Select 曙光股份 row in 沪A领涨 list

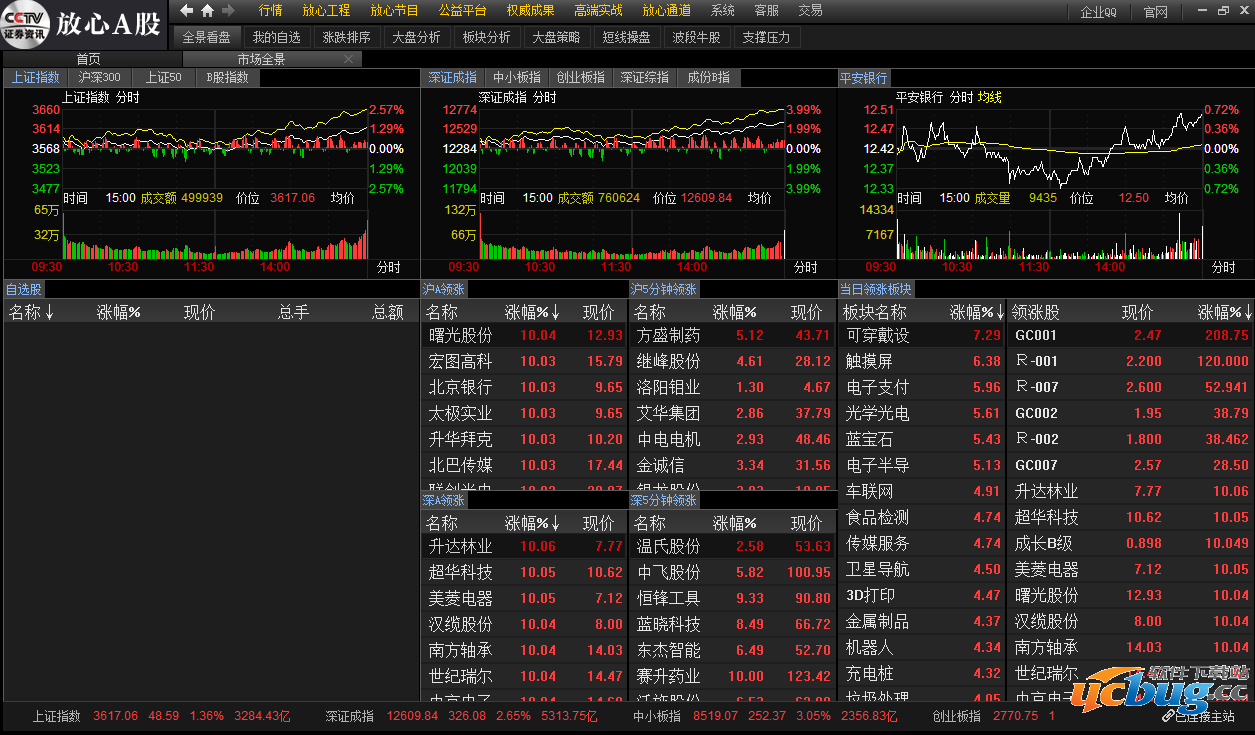pyautogui.click(x=460, y=335)
